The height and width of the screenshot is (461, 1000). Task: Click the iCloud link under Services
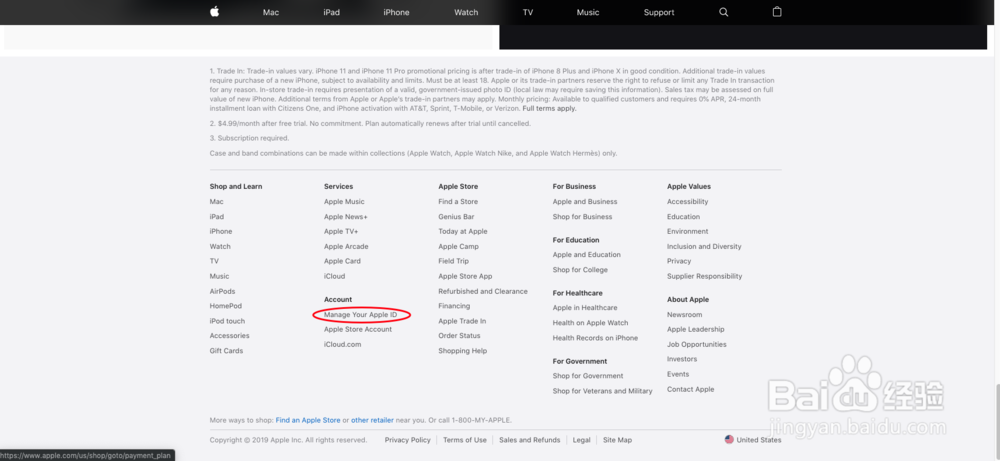point(334,276)
